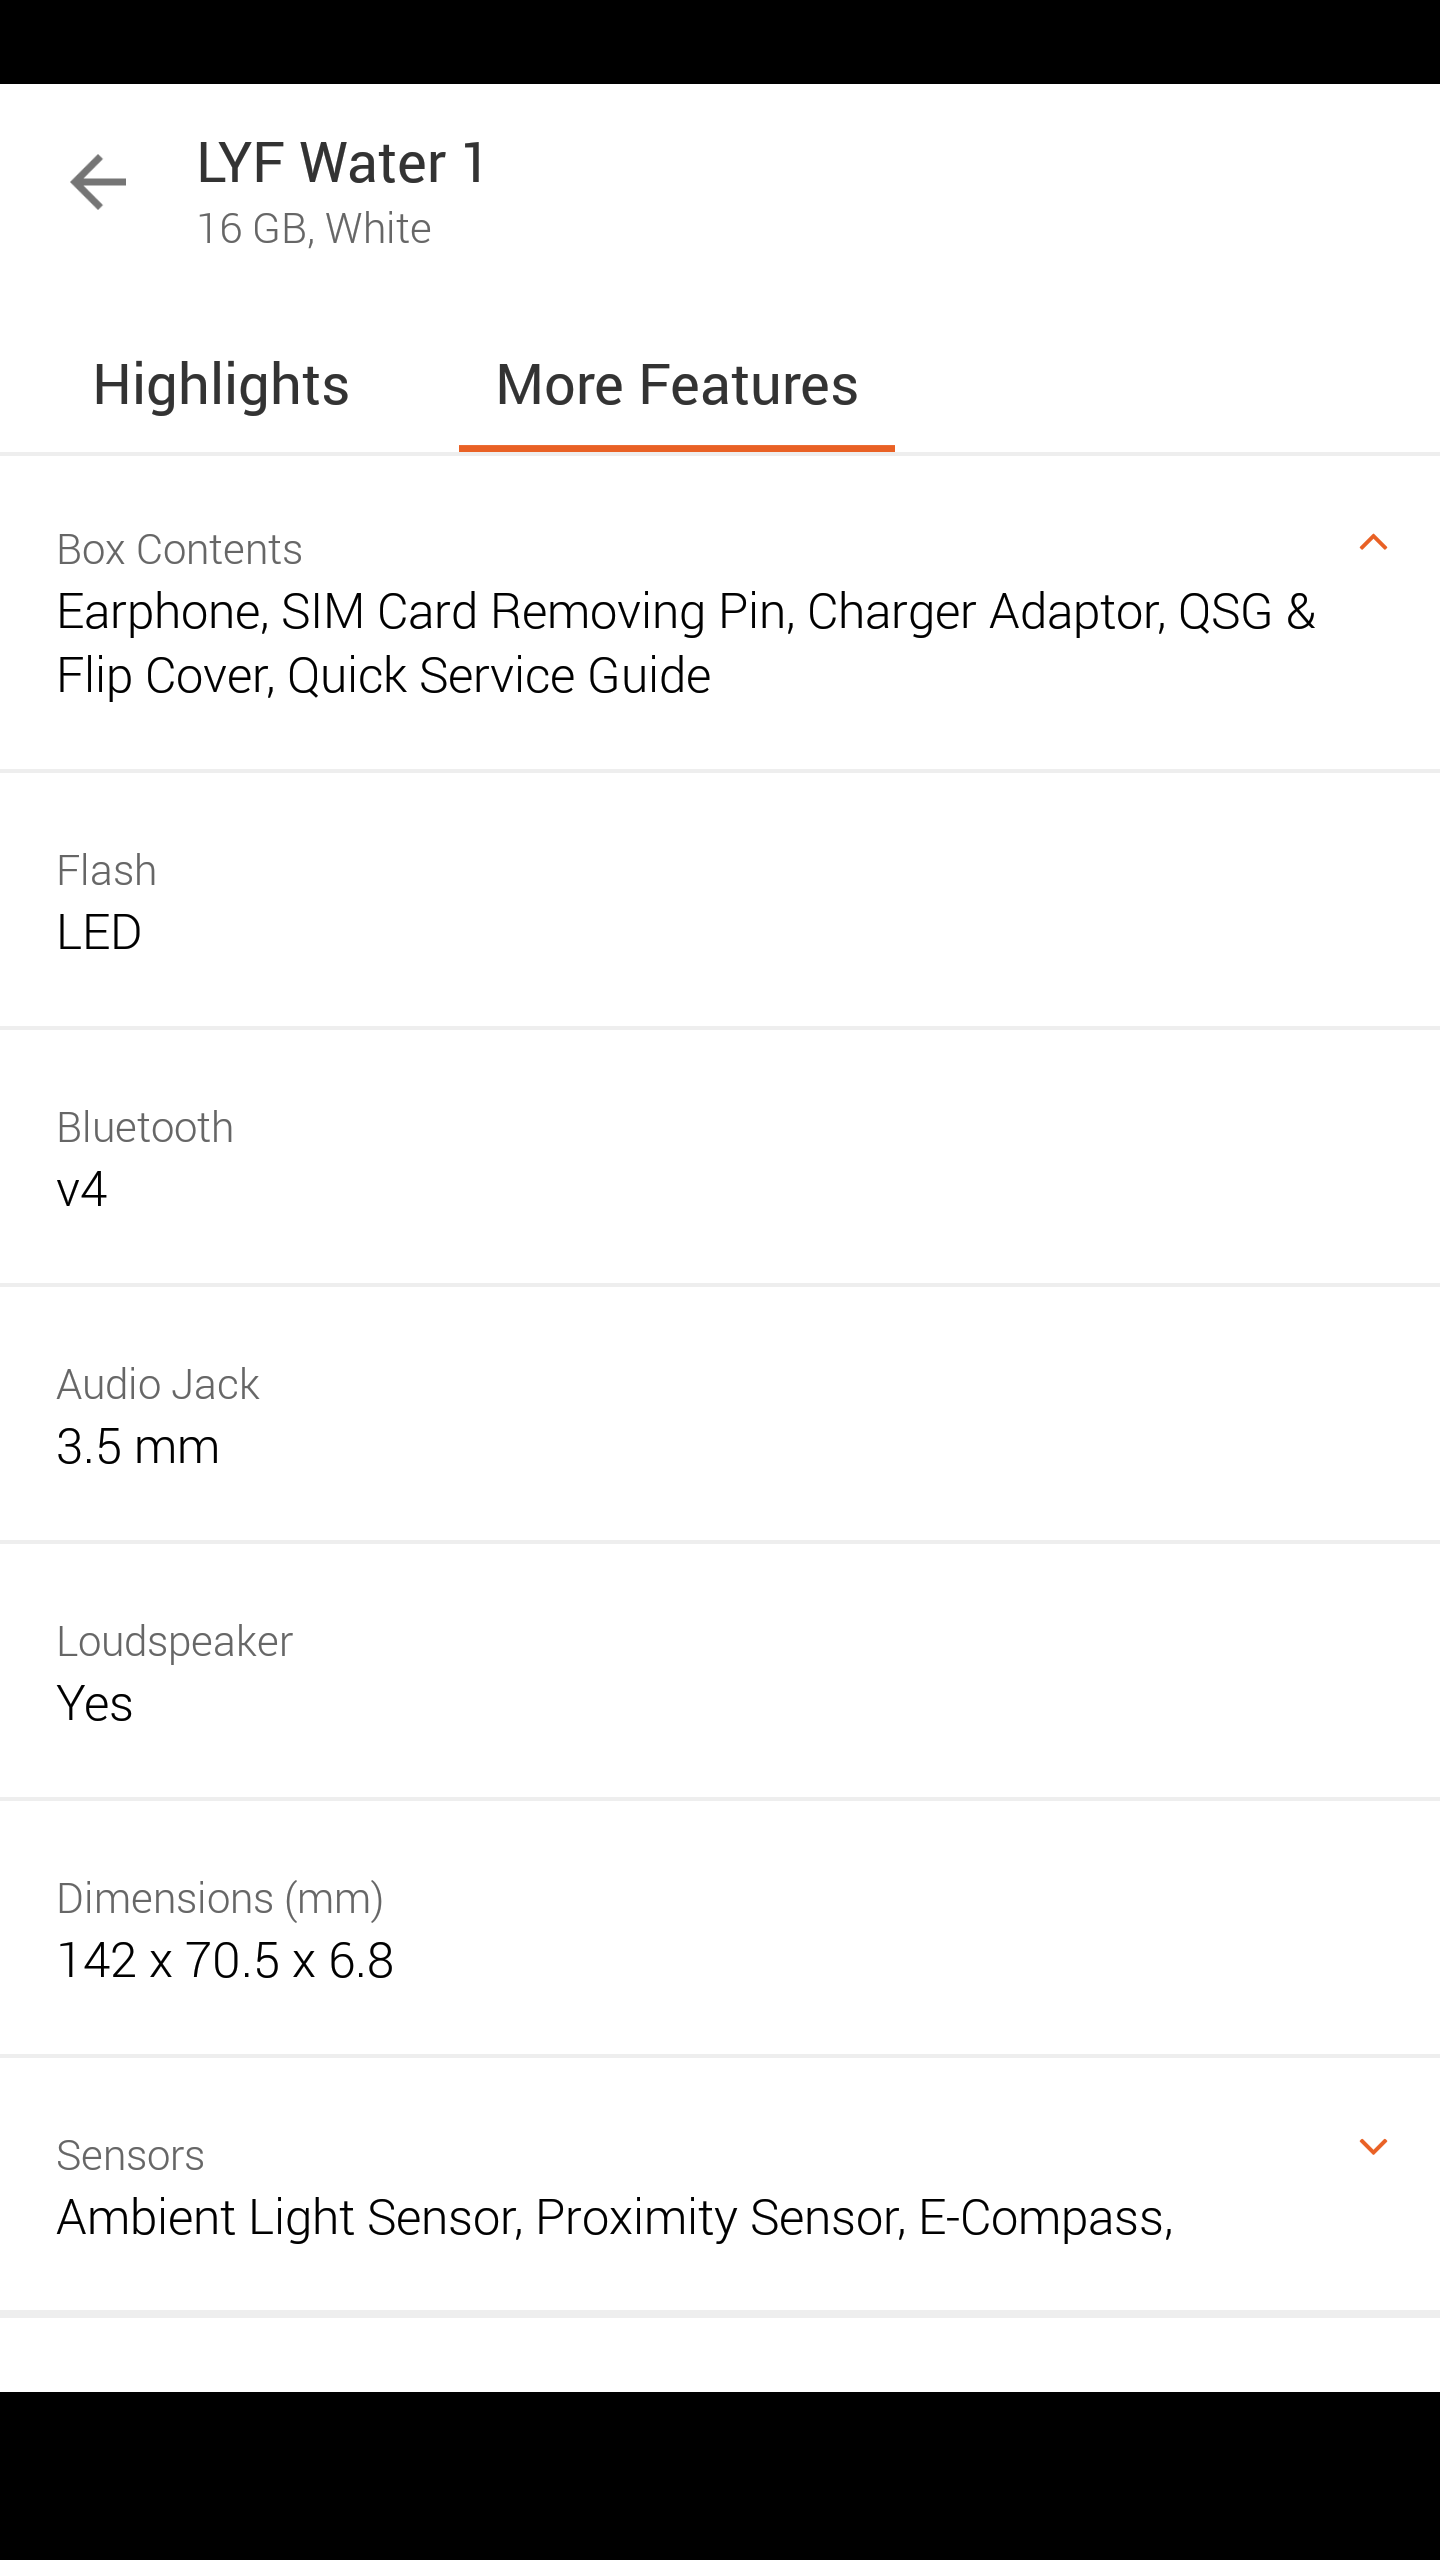1440x2560 pixels.
Task: Expand the Sensors section chevron
Action: [x=1373, y=2147]
